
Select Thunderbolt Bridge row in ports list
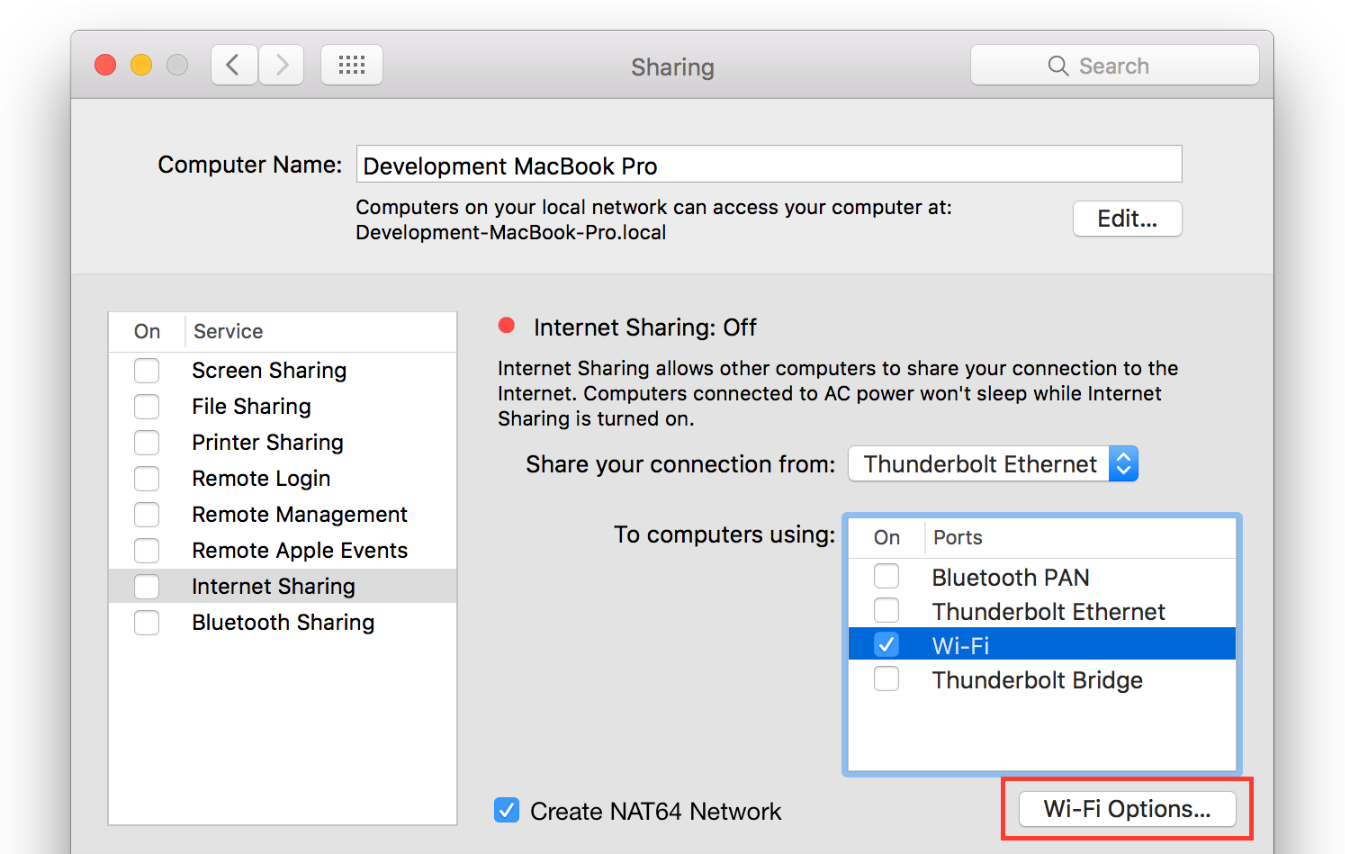tap(1037, 680)
